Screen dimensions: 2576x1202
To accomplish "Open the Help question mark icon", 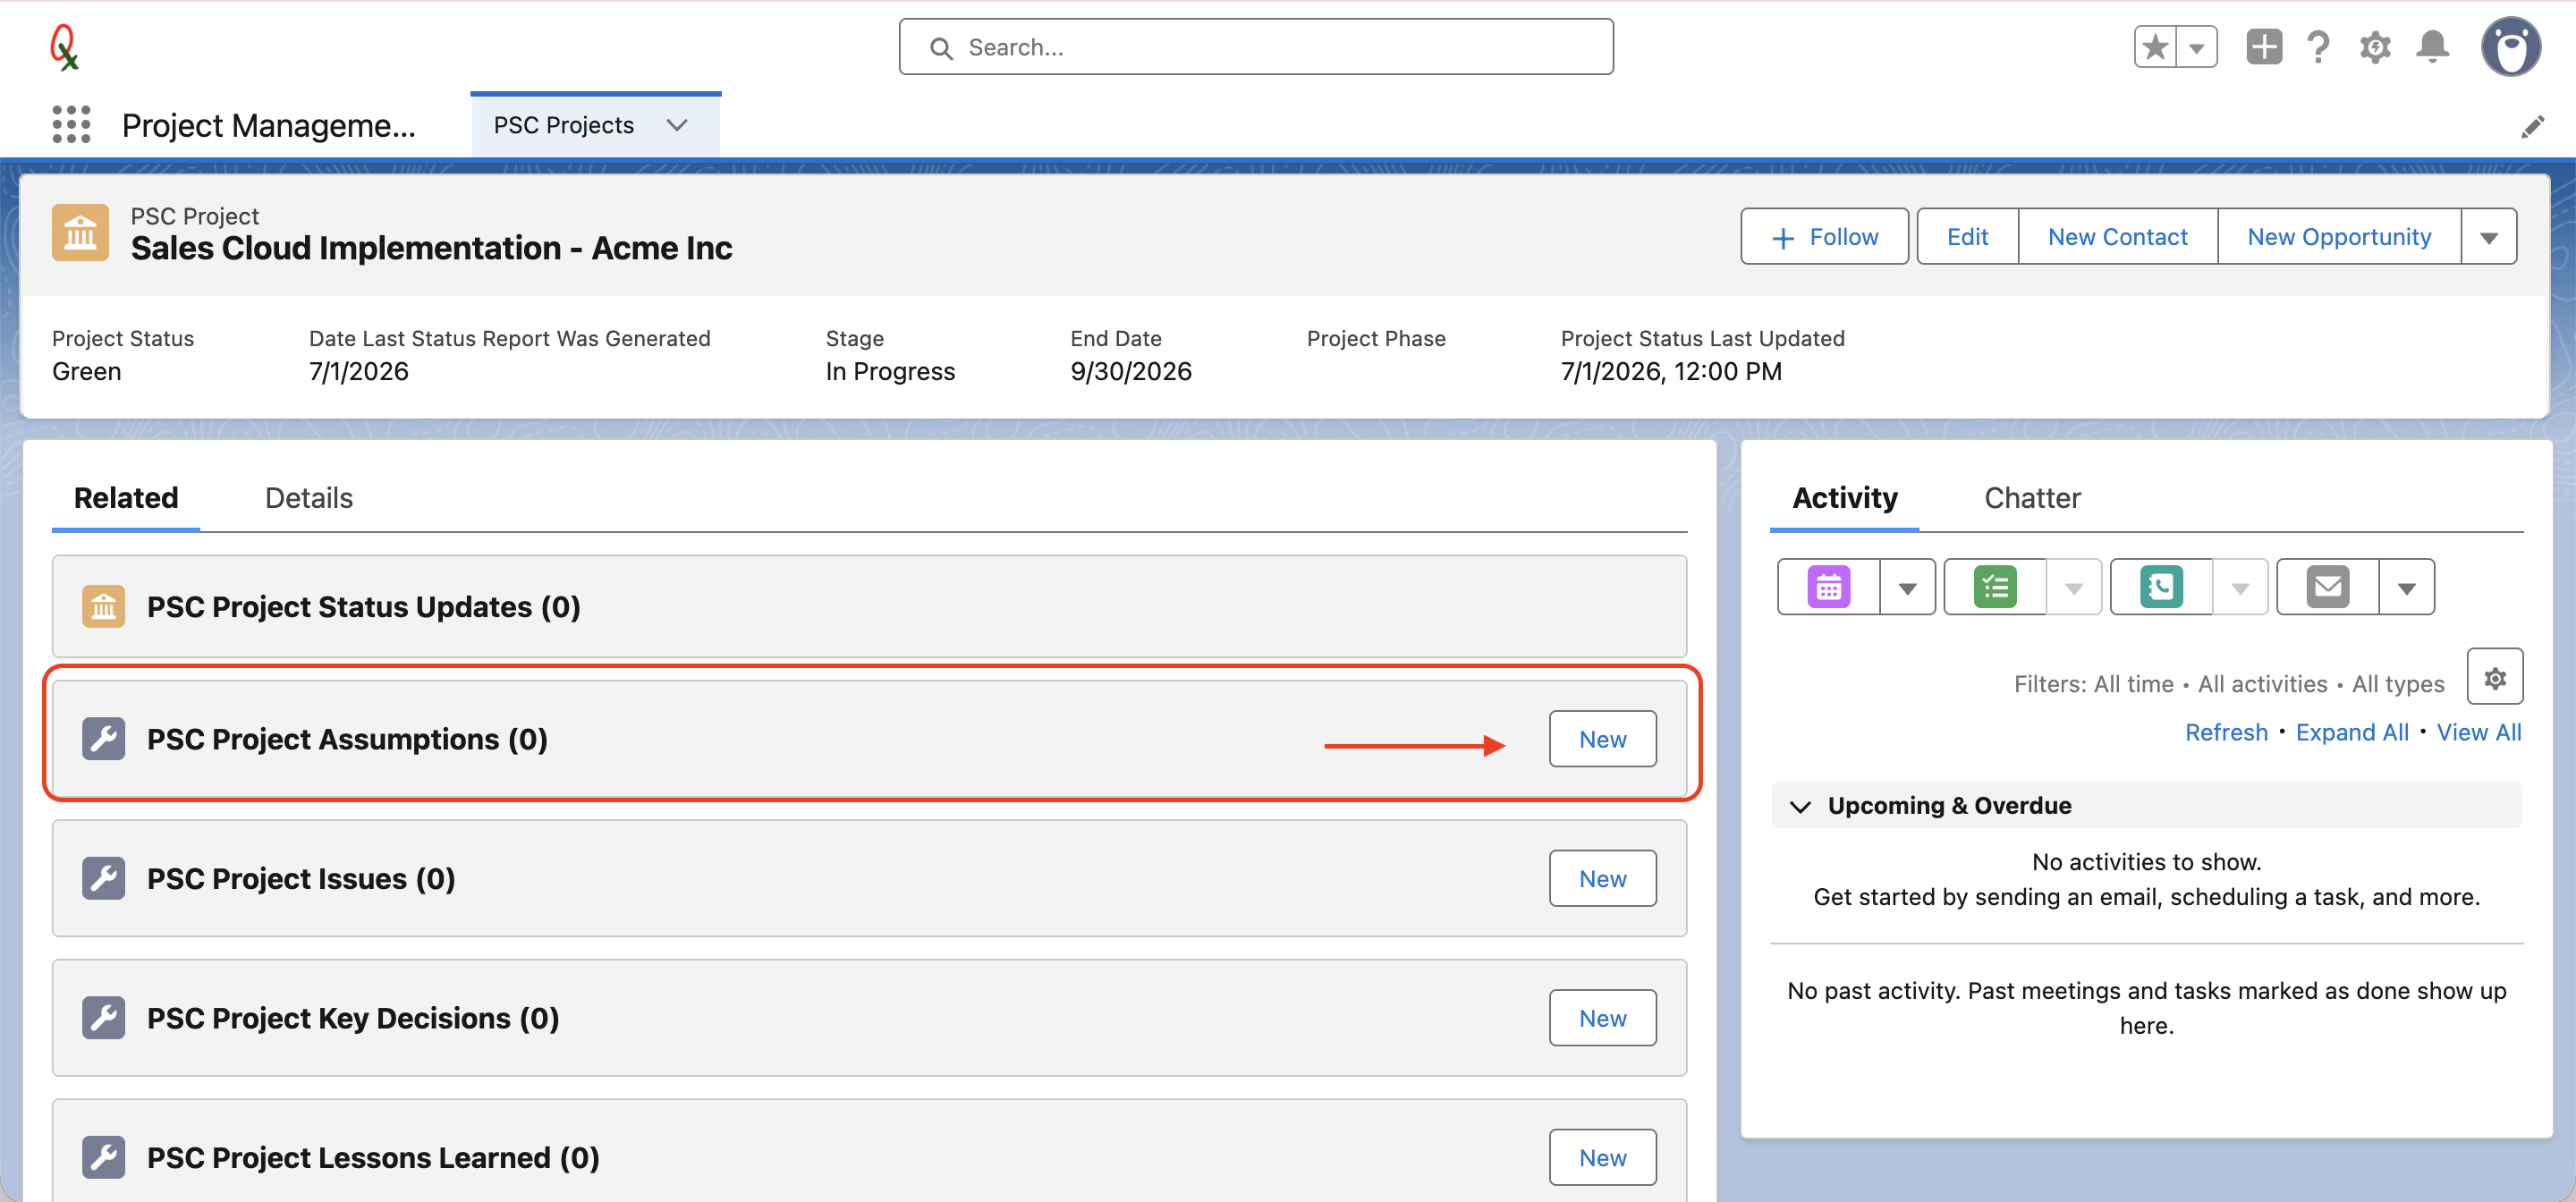I will [x=2318, y=47].
